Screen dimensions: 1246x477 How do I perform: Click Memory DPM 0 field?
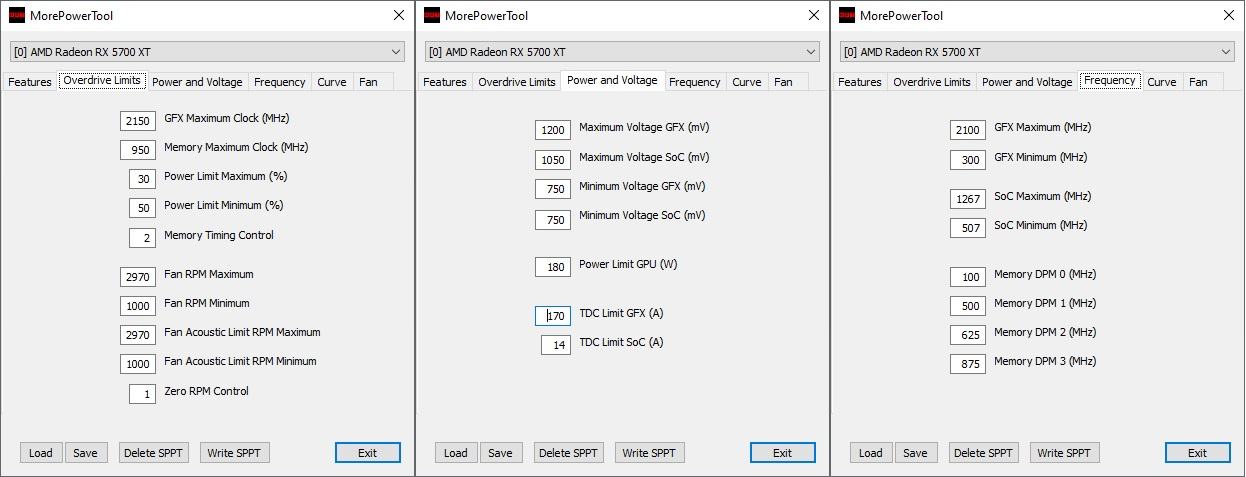coord(968,277)
